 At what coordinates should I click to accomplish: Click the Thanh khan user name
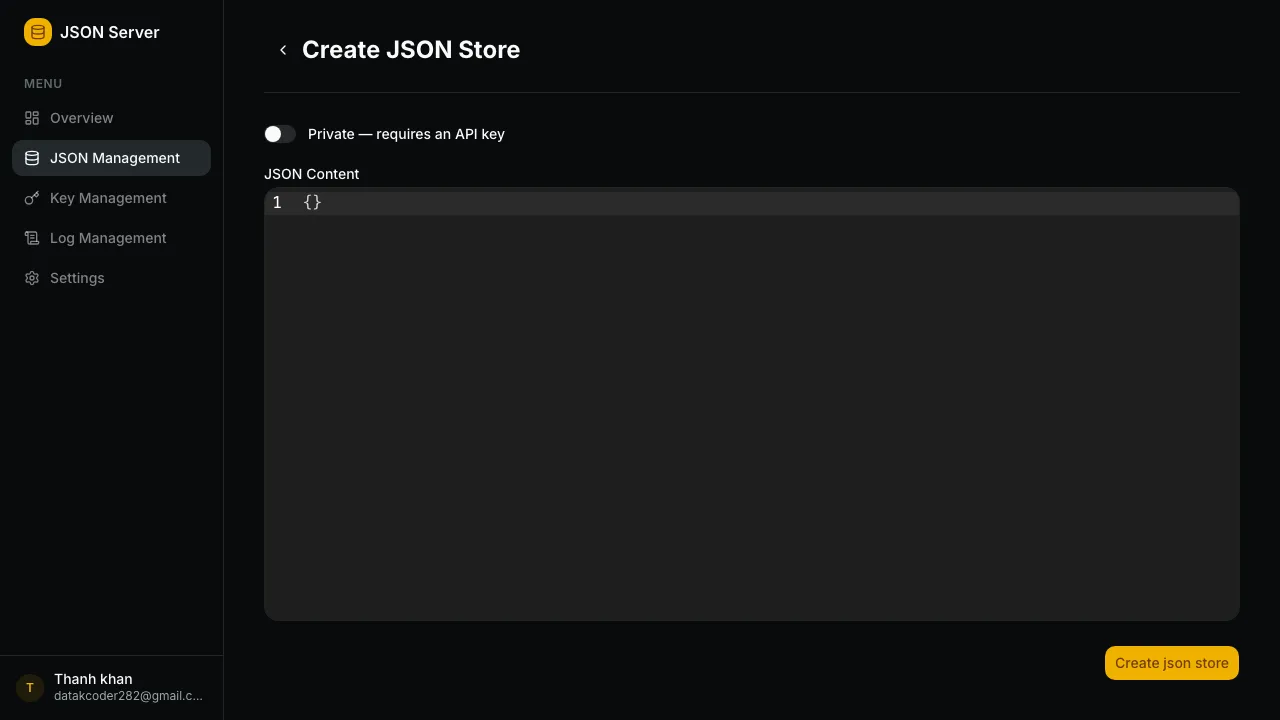tap(93, 679)
